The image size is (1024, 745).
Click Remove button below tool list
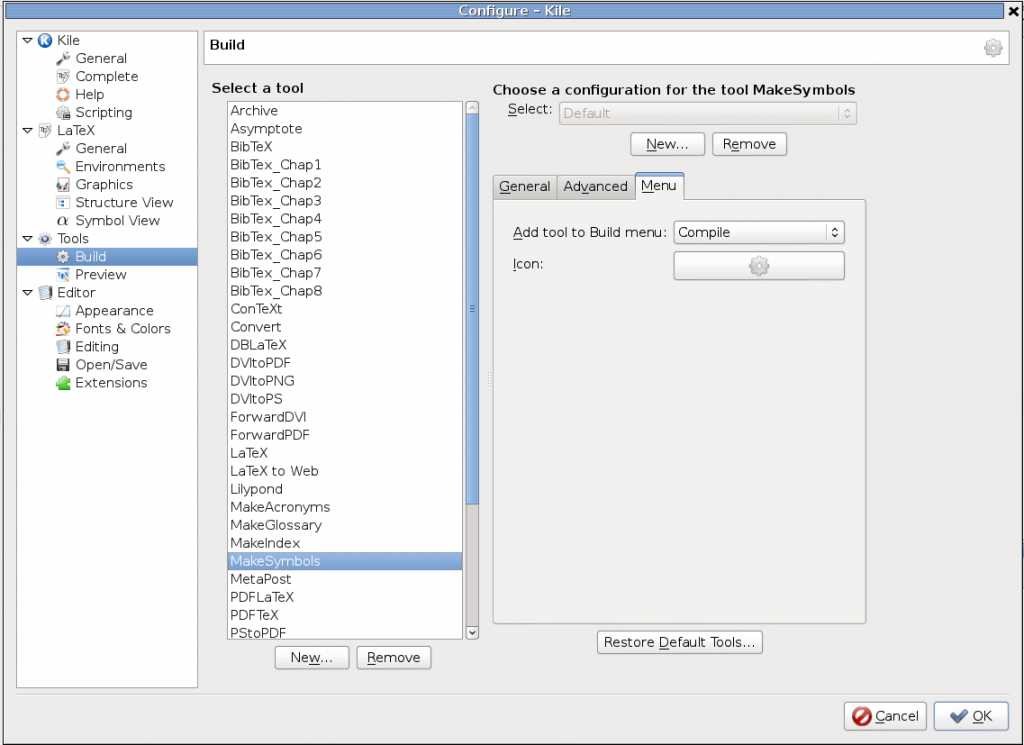pyautogui.click(x=394, y=658)
